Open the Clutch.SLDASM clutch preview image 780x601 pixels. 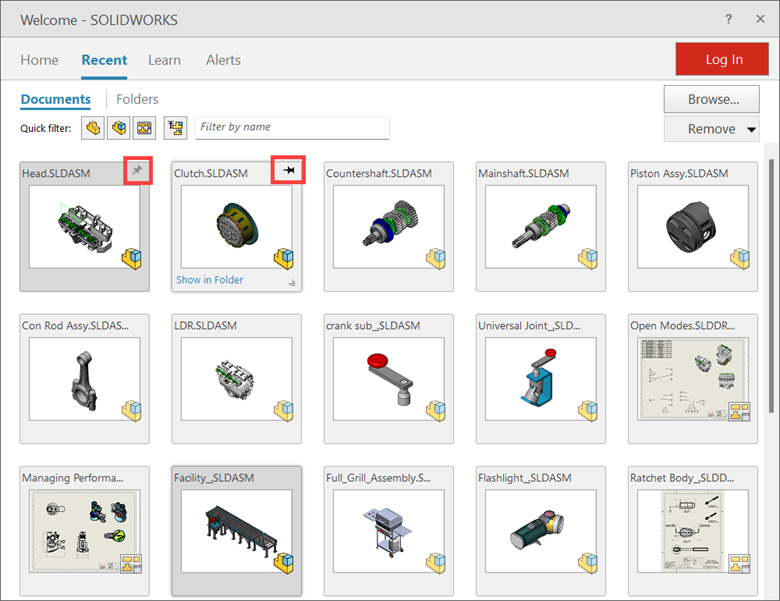(237, 227)
